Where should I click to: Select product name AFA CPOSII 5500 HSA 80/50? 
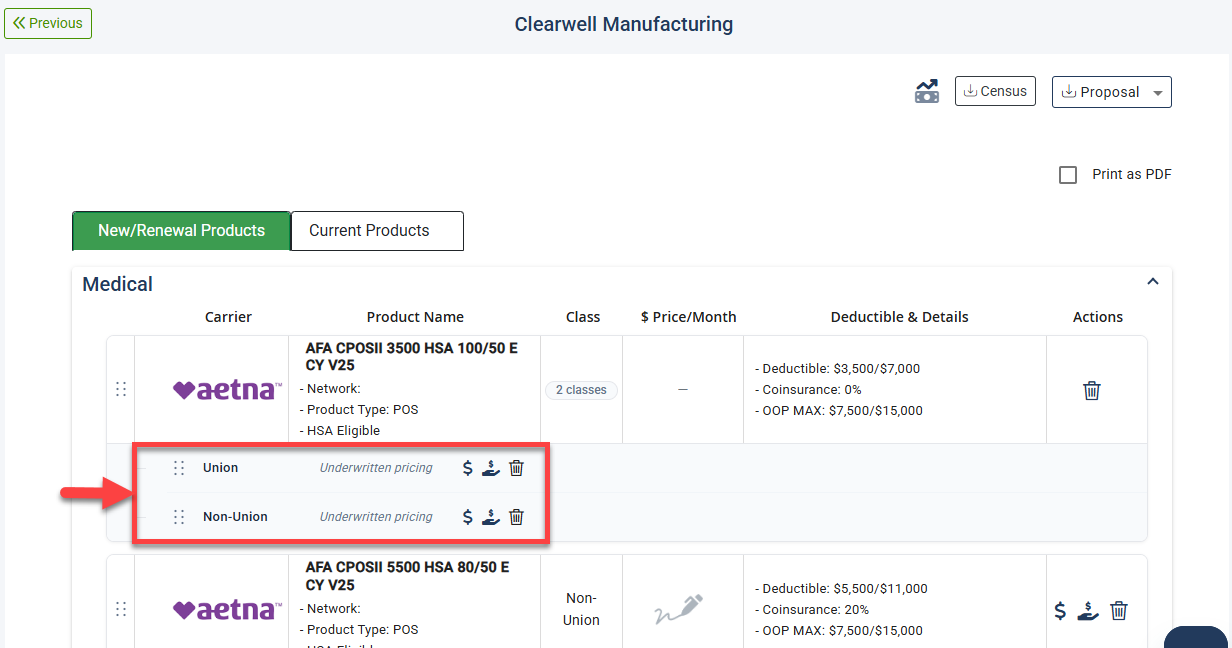407,576
